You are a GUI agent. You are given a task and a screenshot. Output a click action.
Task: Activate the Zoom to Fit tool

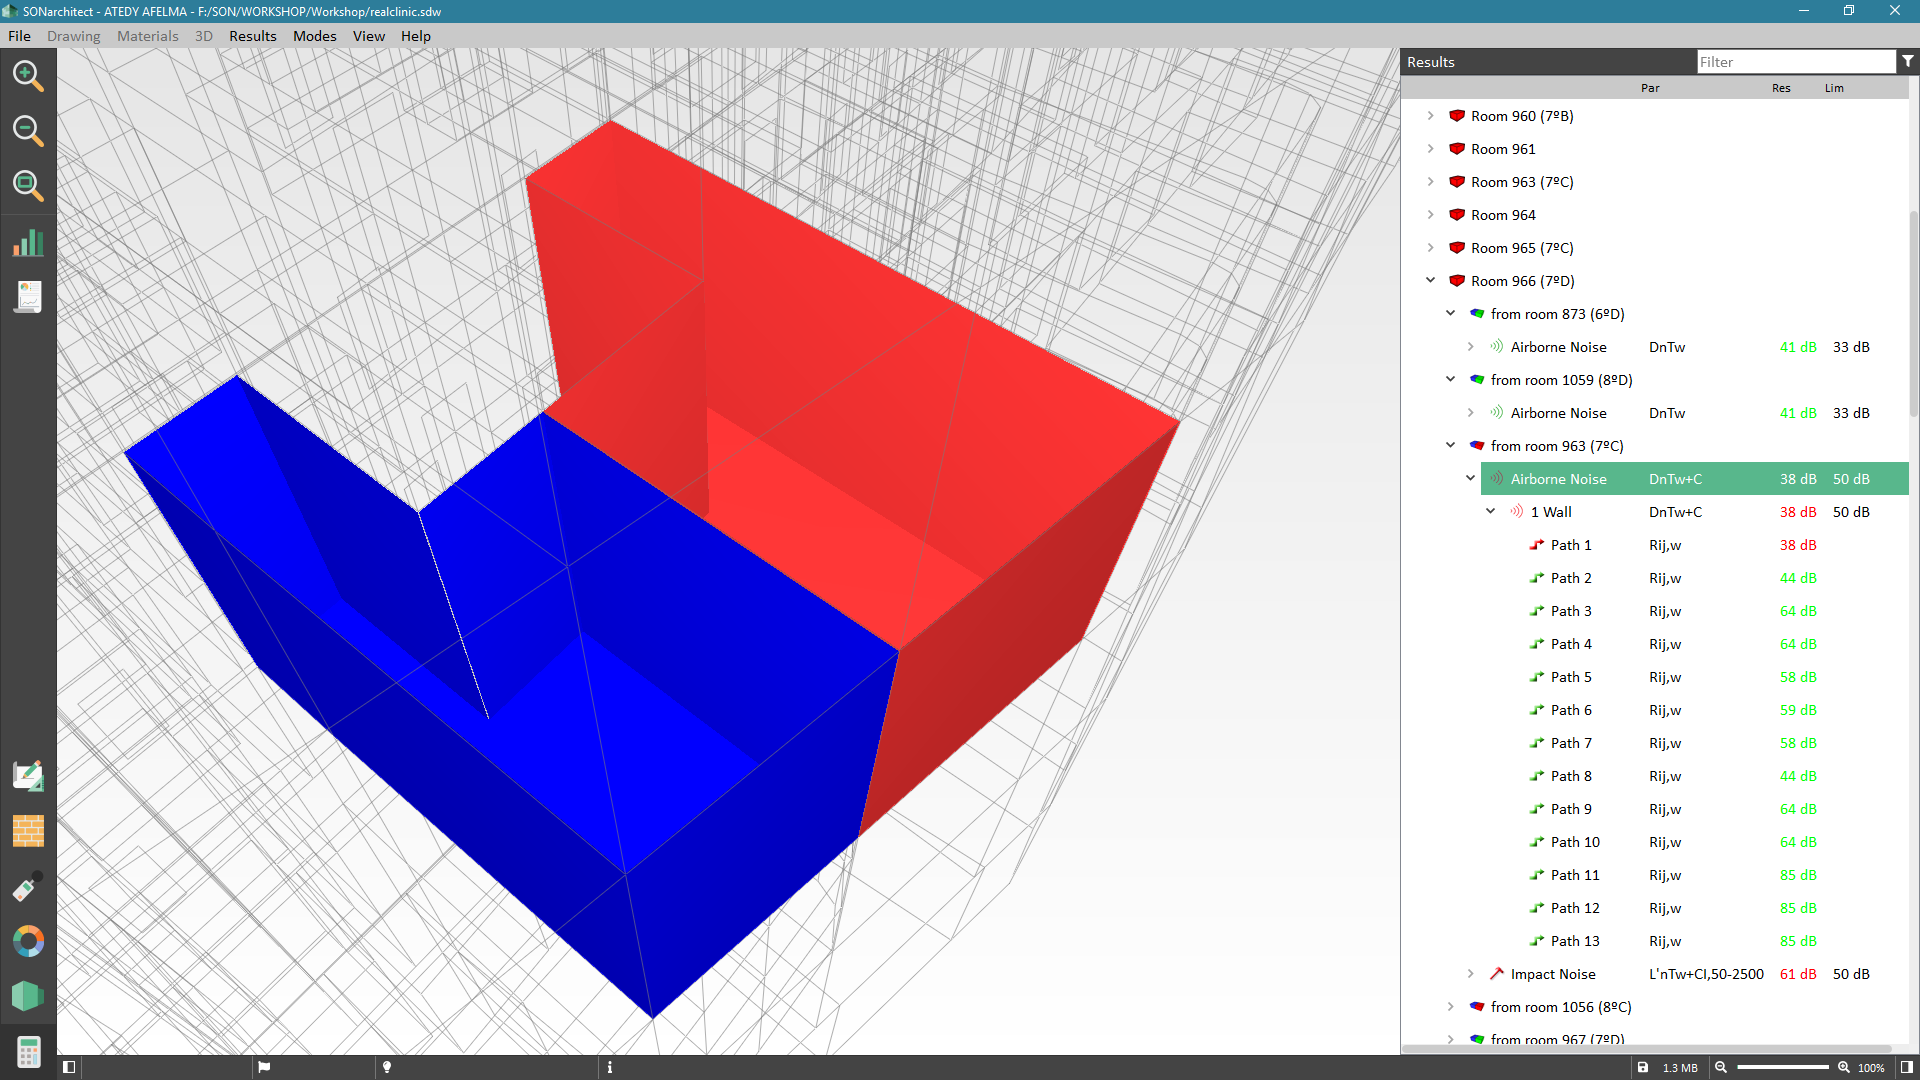coord(28,185)
